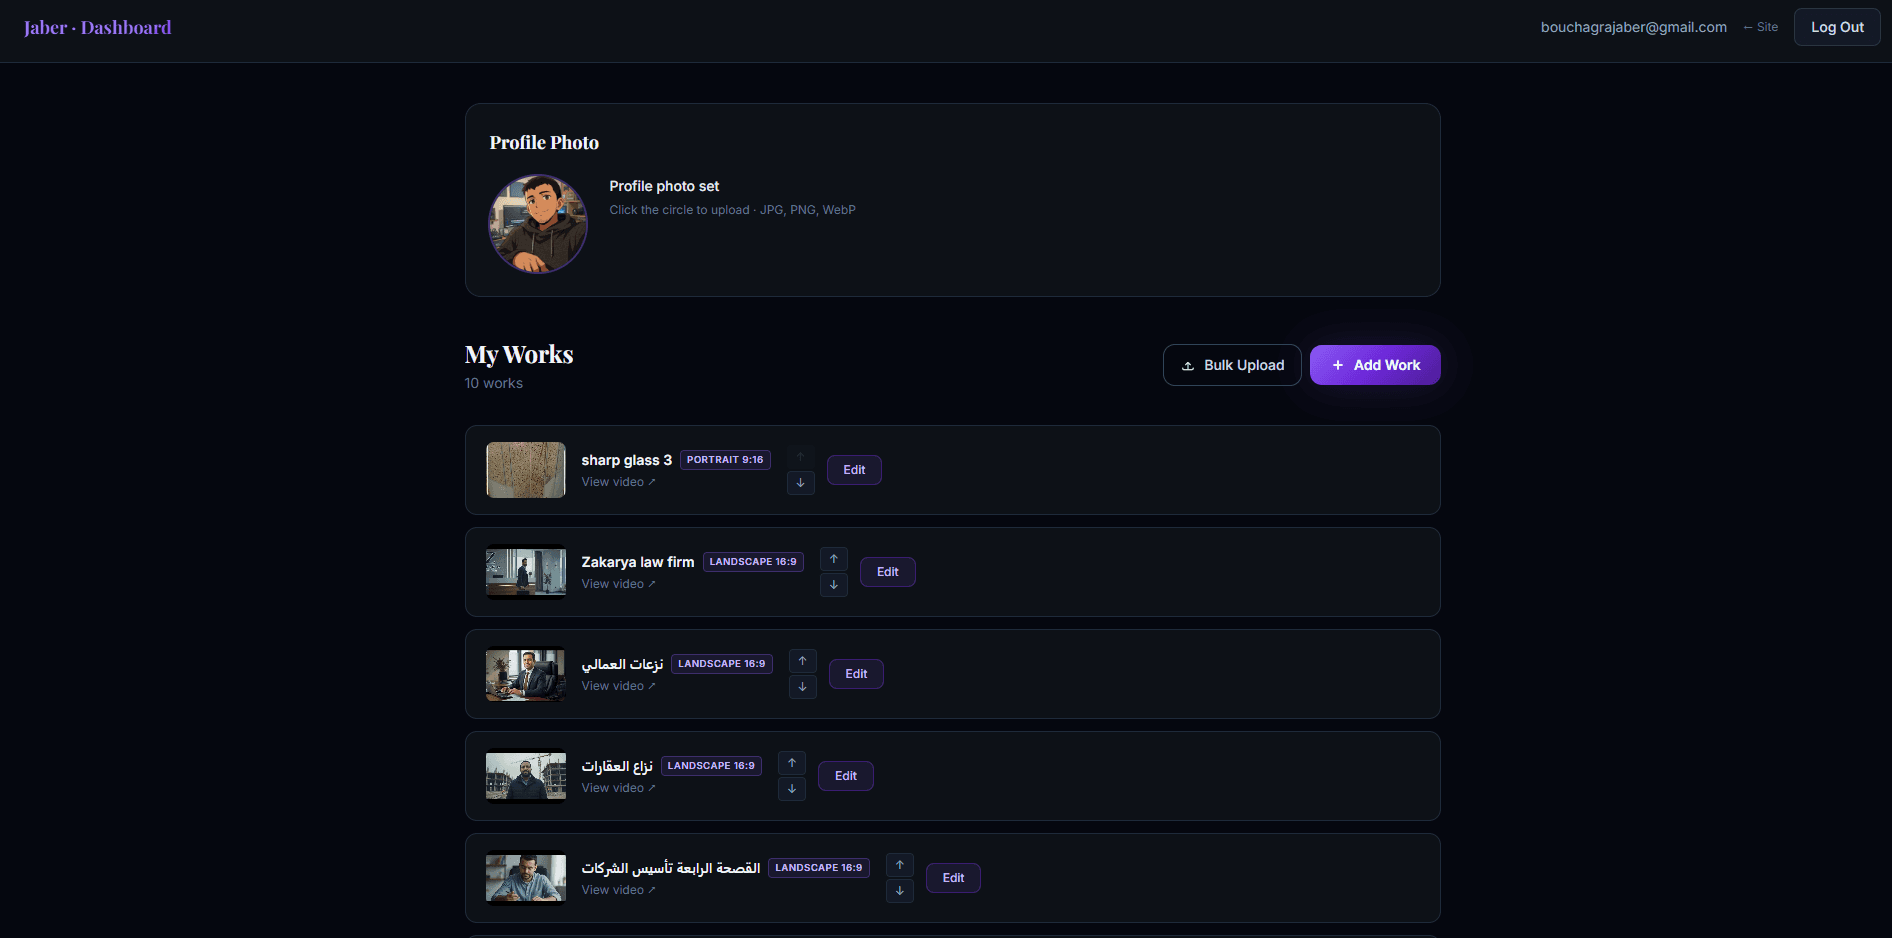This screenshot has height=938, width=1892.
Task: Click the 'sharp glass 3' title
Action: pos(627,460)
